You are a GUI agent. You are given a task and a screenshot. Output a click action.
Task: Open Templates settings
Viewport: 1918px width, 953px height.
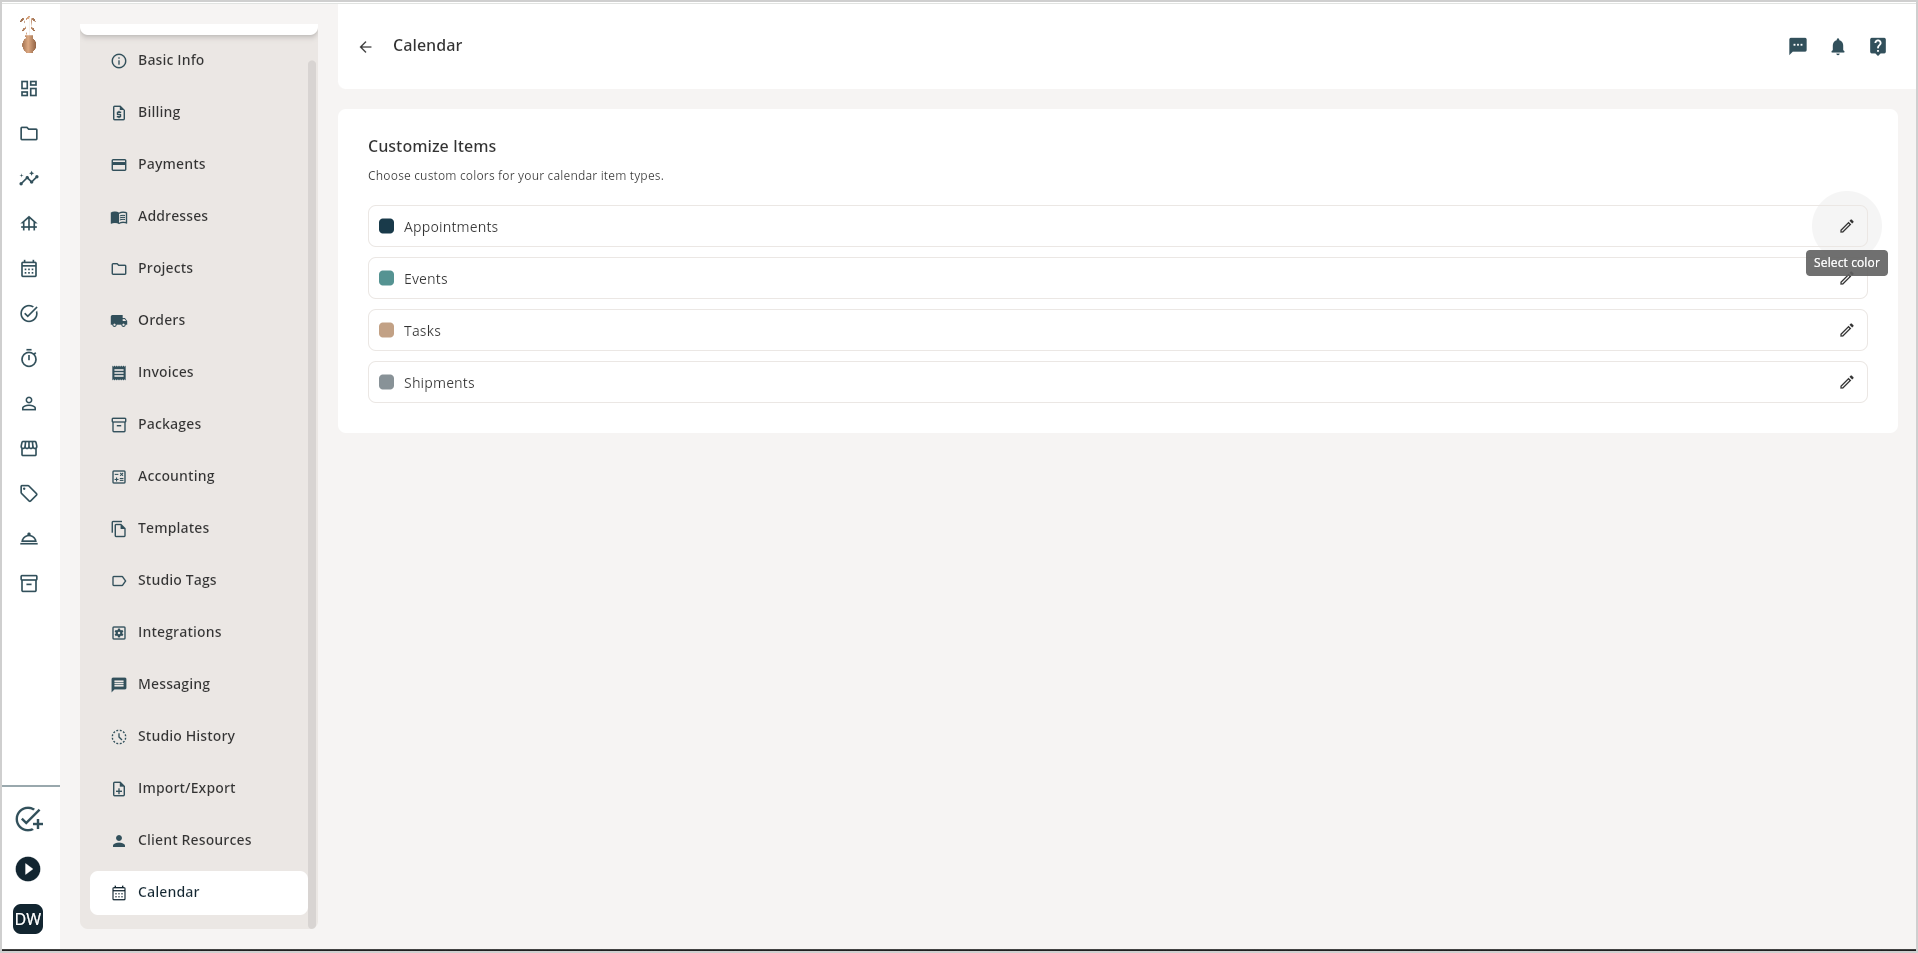click(x=199, y=528)
